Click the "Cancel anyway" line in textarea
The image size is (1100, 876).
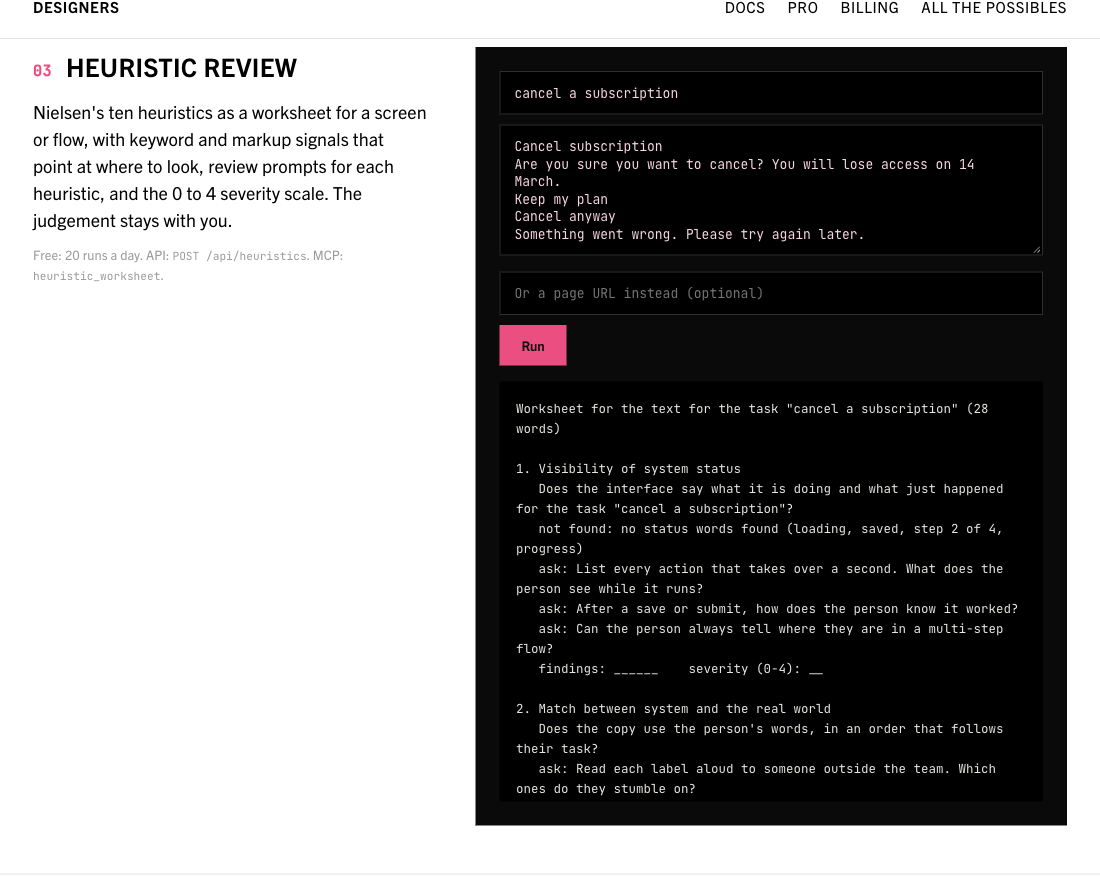coord(565,217)
